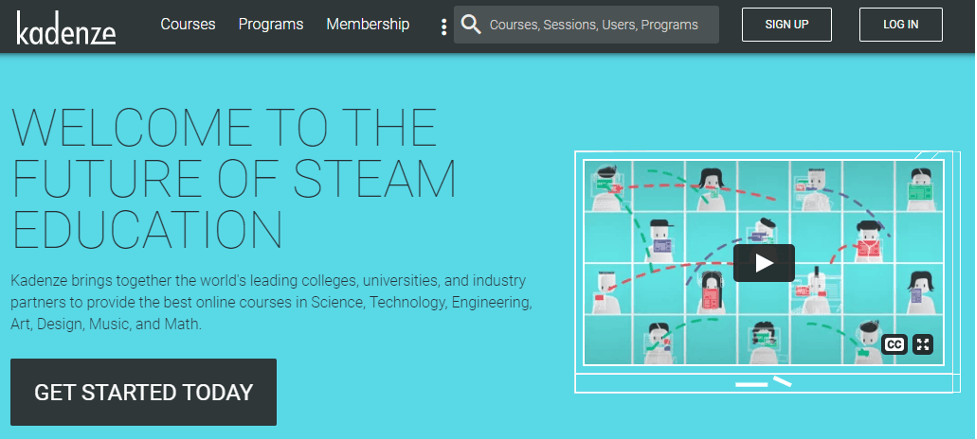Expand the video to fullscreen
Viewport: 977px width, 439px height.
click(923, 344)
